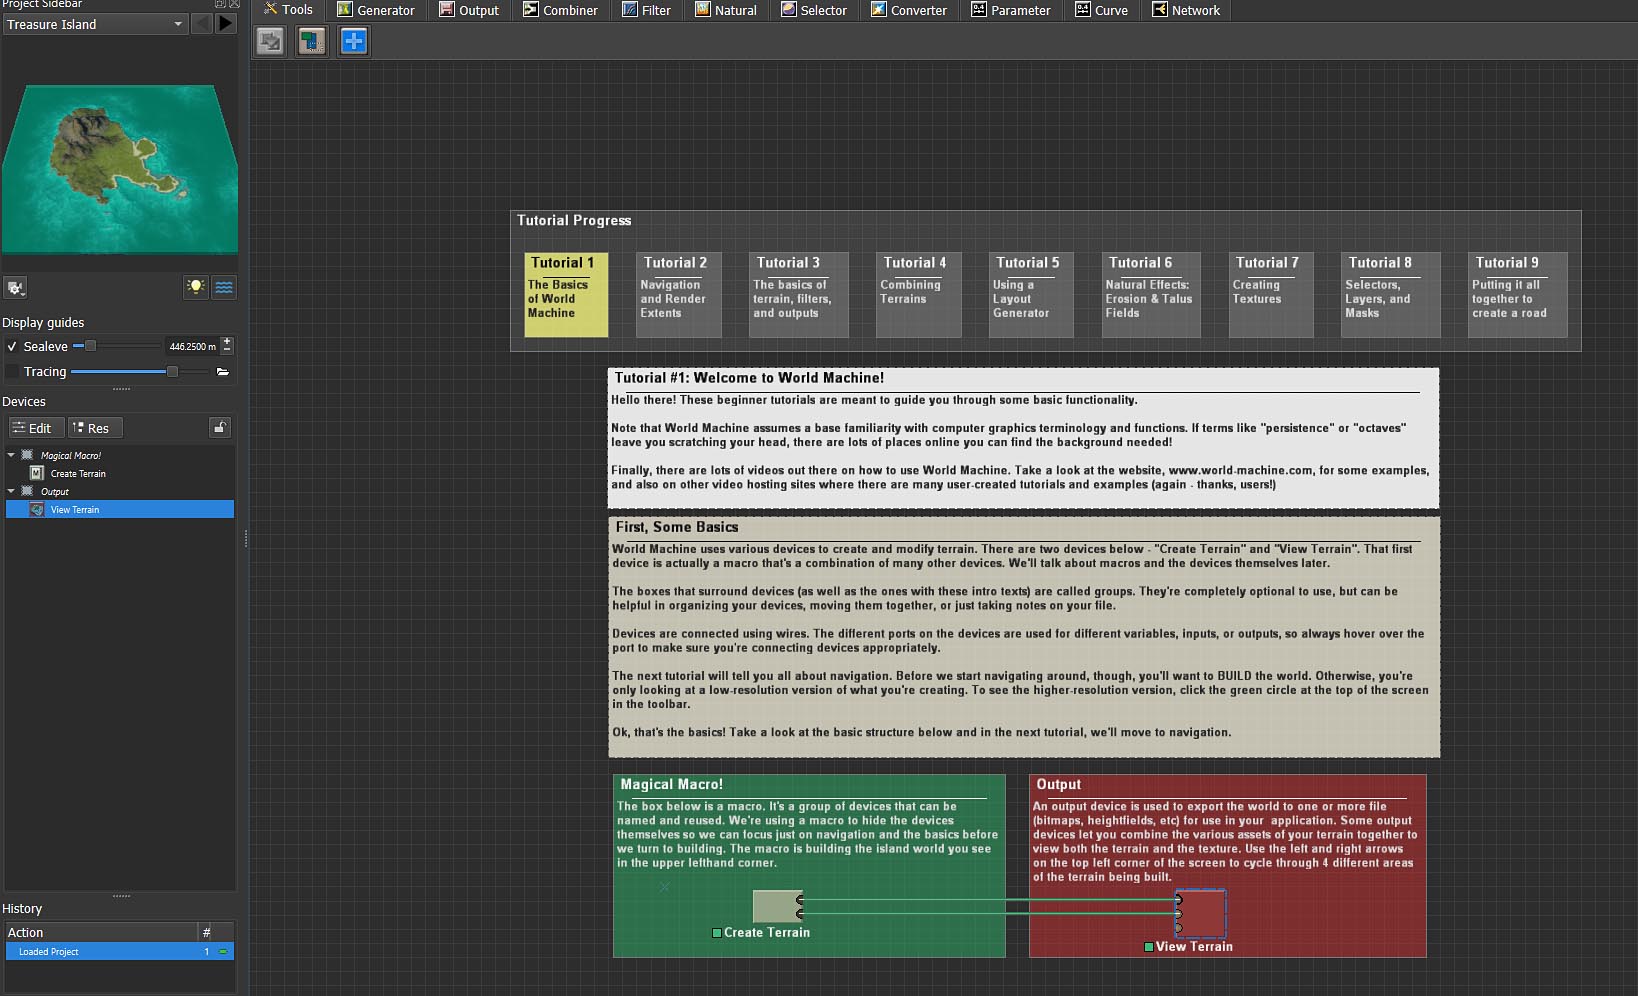Open the Generator tab
The image size is (1638, 996).
click(376, 10)
